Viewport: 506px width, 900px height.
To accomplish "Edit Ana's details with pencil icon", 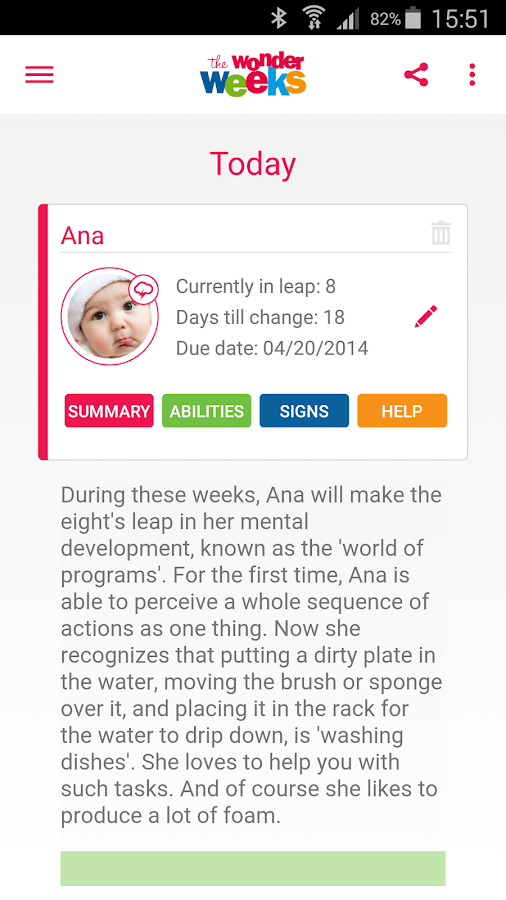I will coord(426,316).
